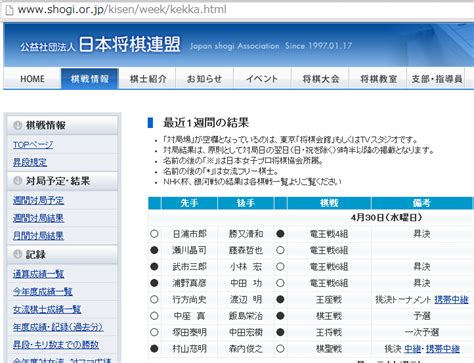Click white win circle beside 日浦市郎
Image resolution: width=474 pixels, height=363 pixels.
pos(154,234)
